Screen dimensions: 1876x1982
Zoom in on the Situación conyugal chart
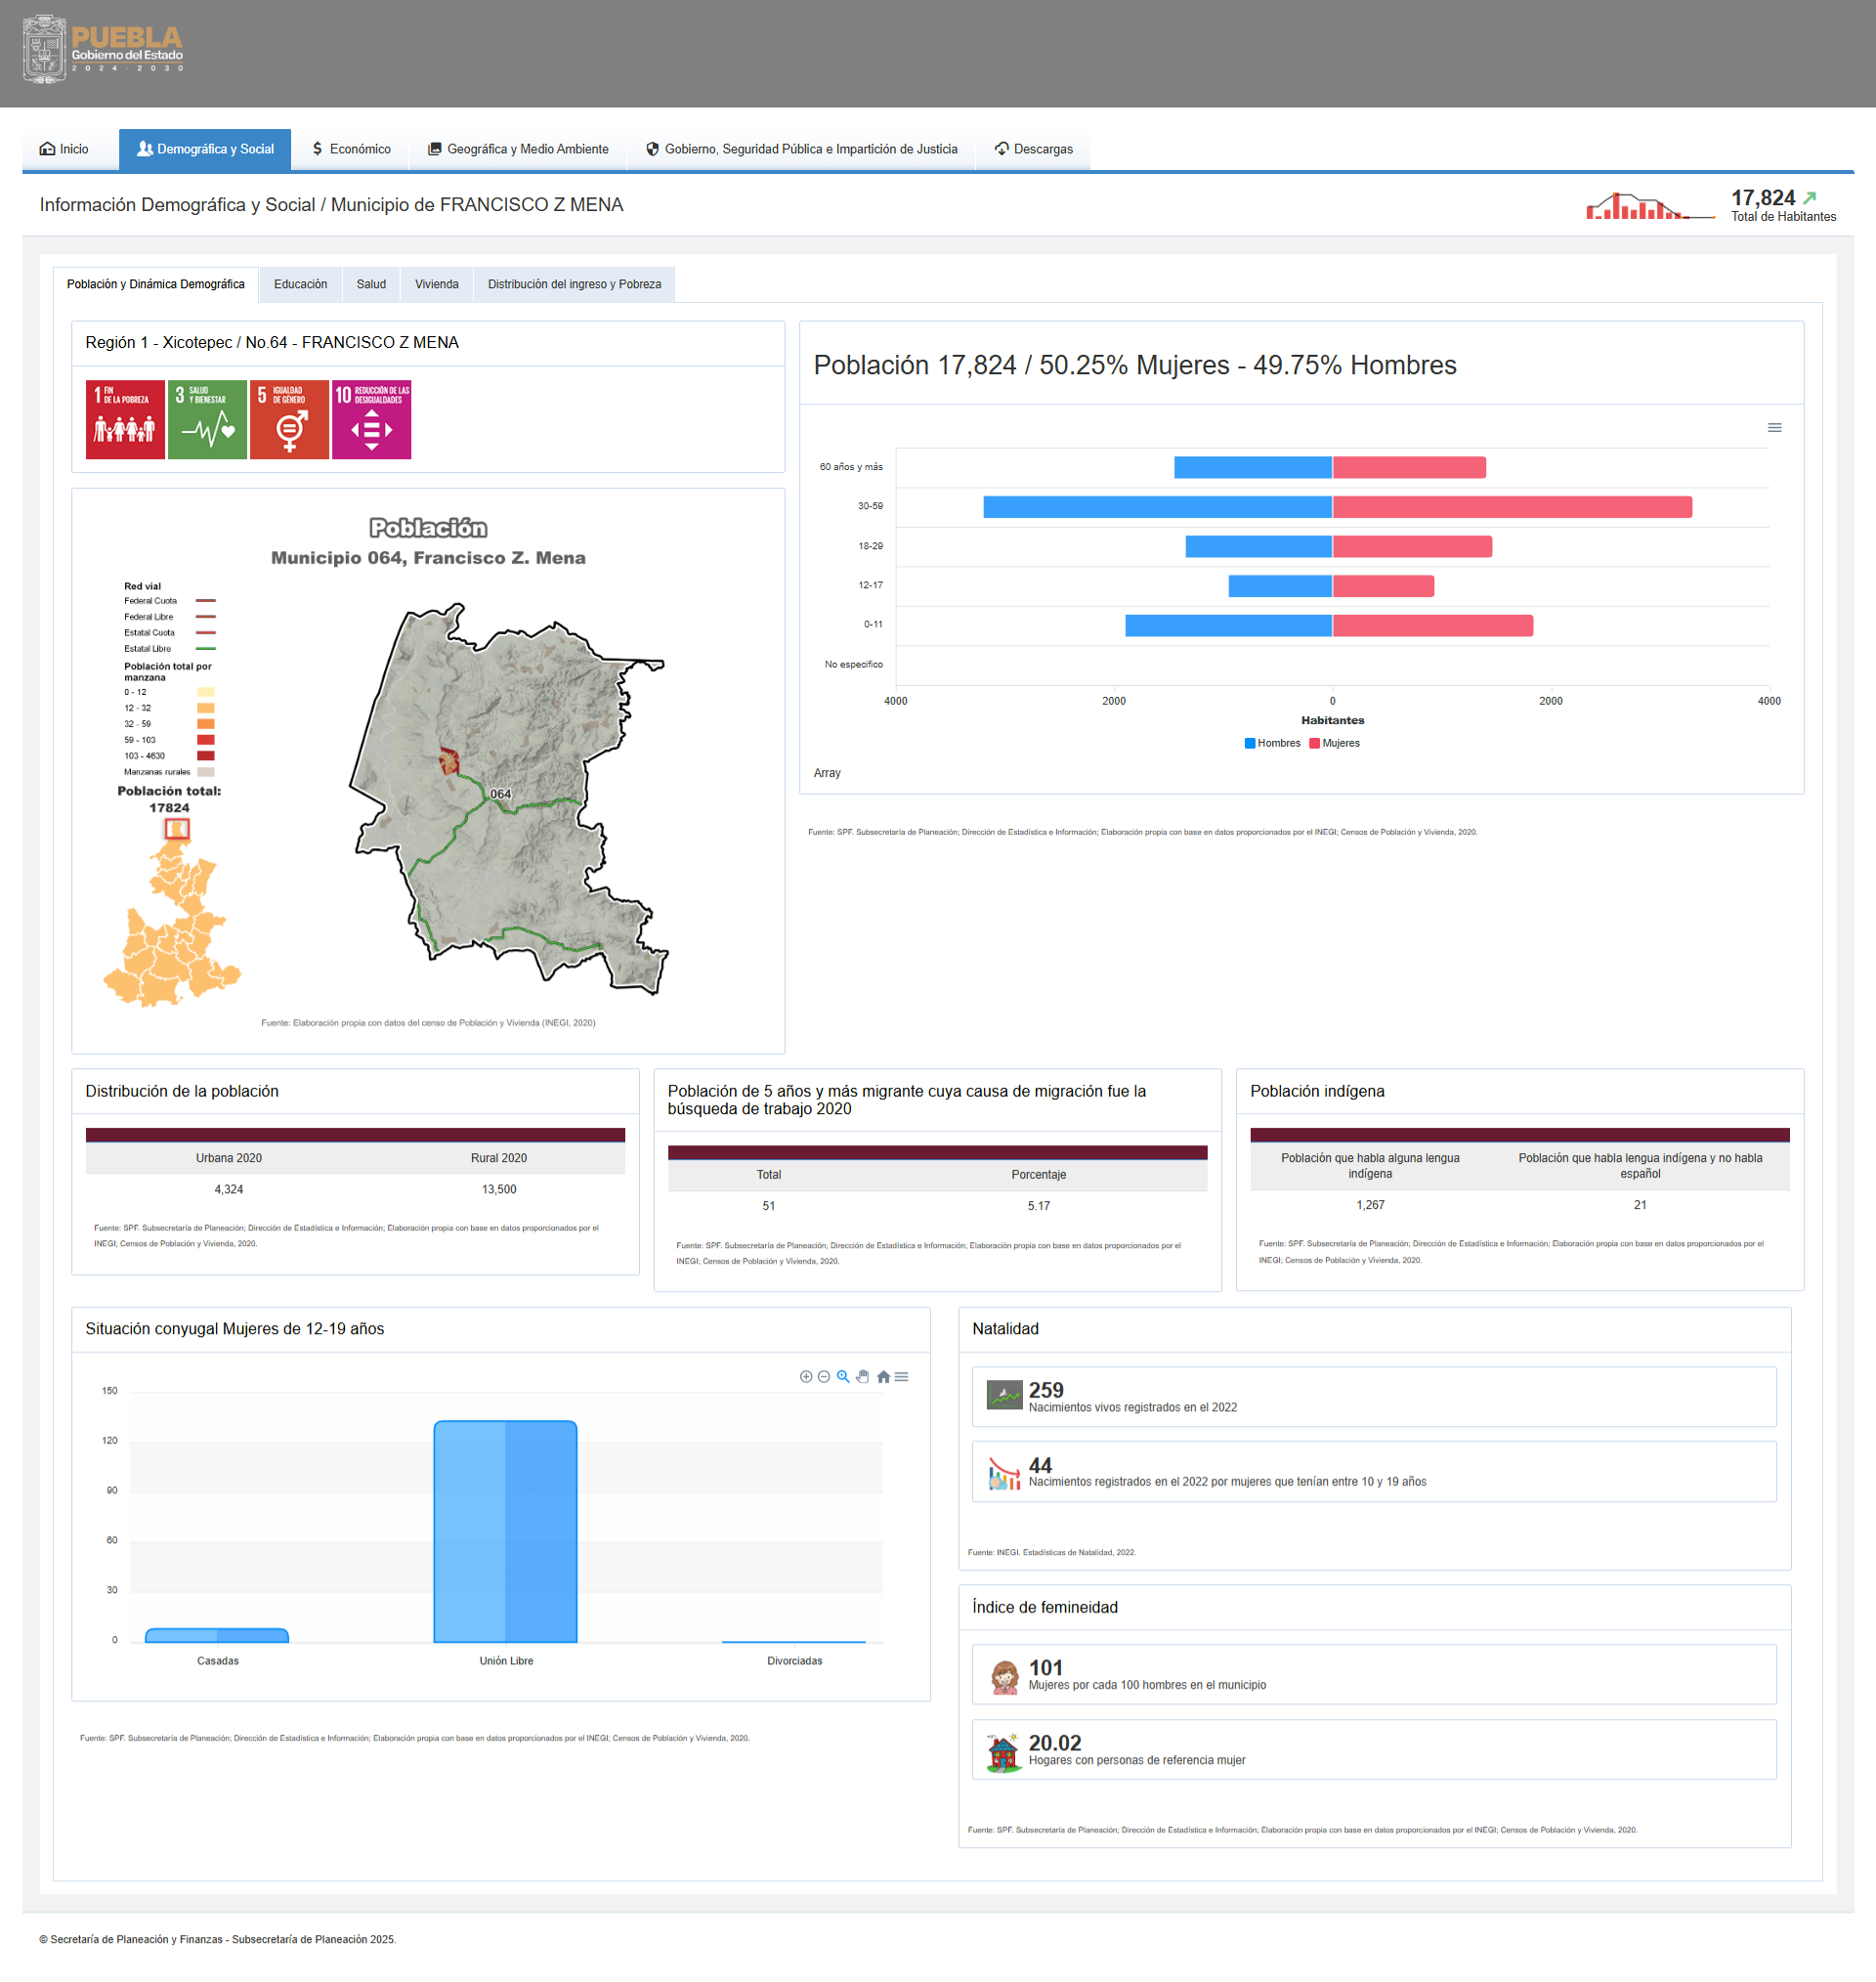coord(806,1377)
